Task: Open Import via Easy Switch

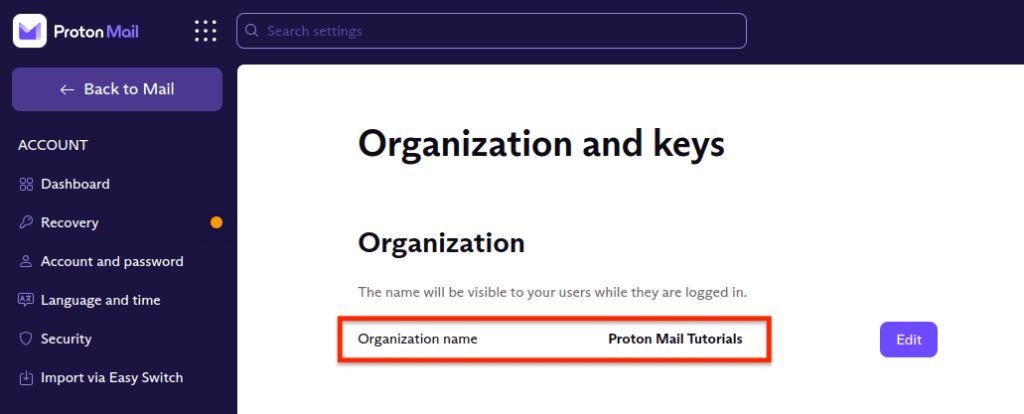Action: coord(112,378)
